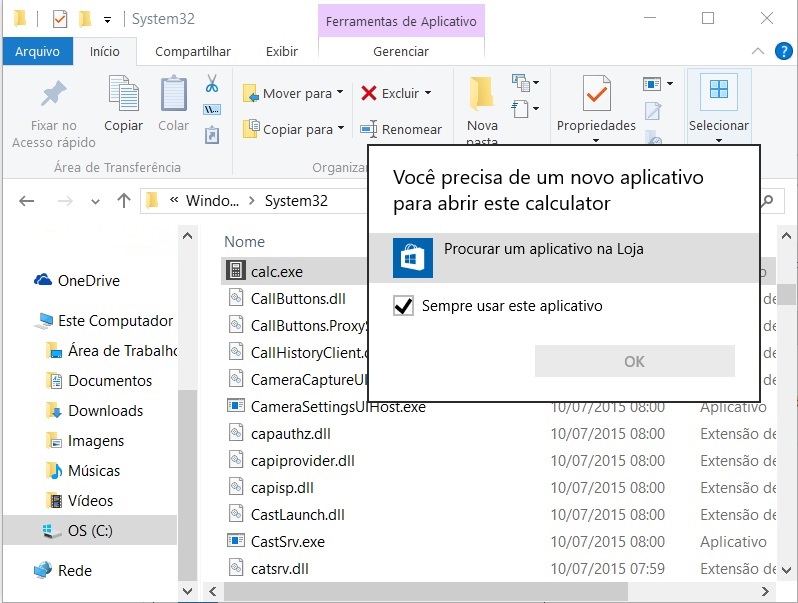The image size is (798, 603).
Task: Click the Rede network icon
Action: (43, 569)
